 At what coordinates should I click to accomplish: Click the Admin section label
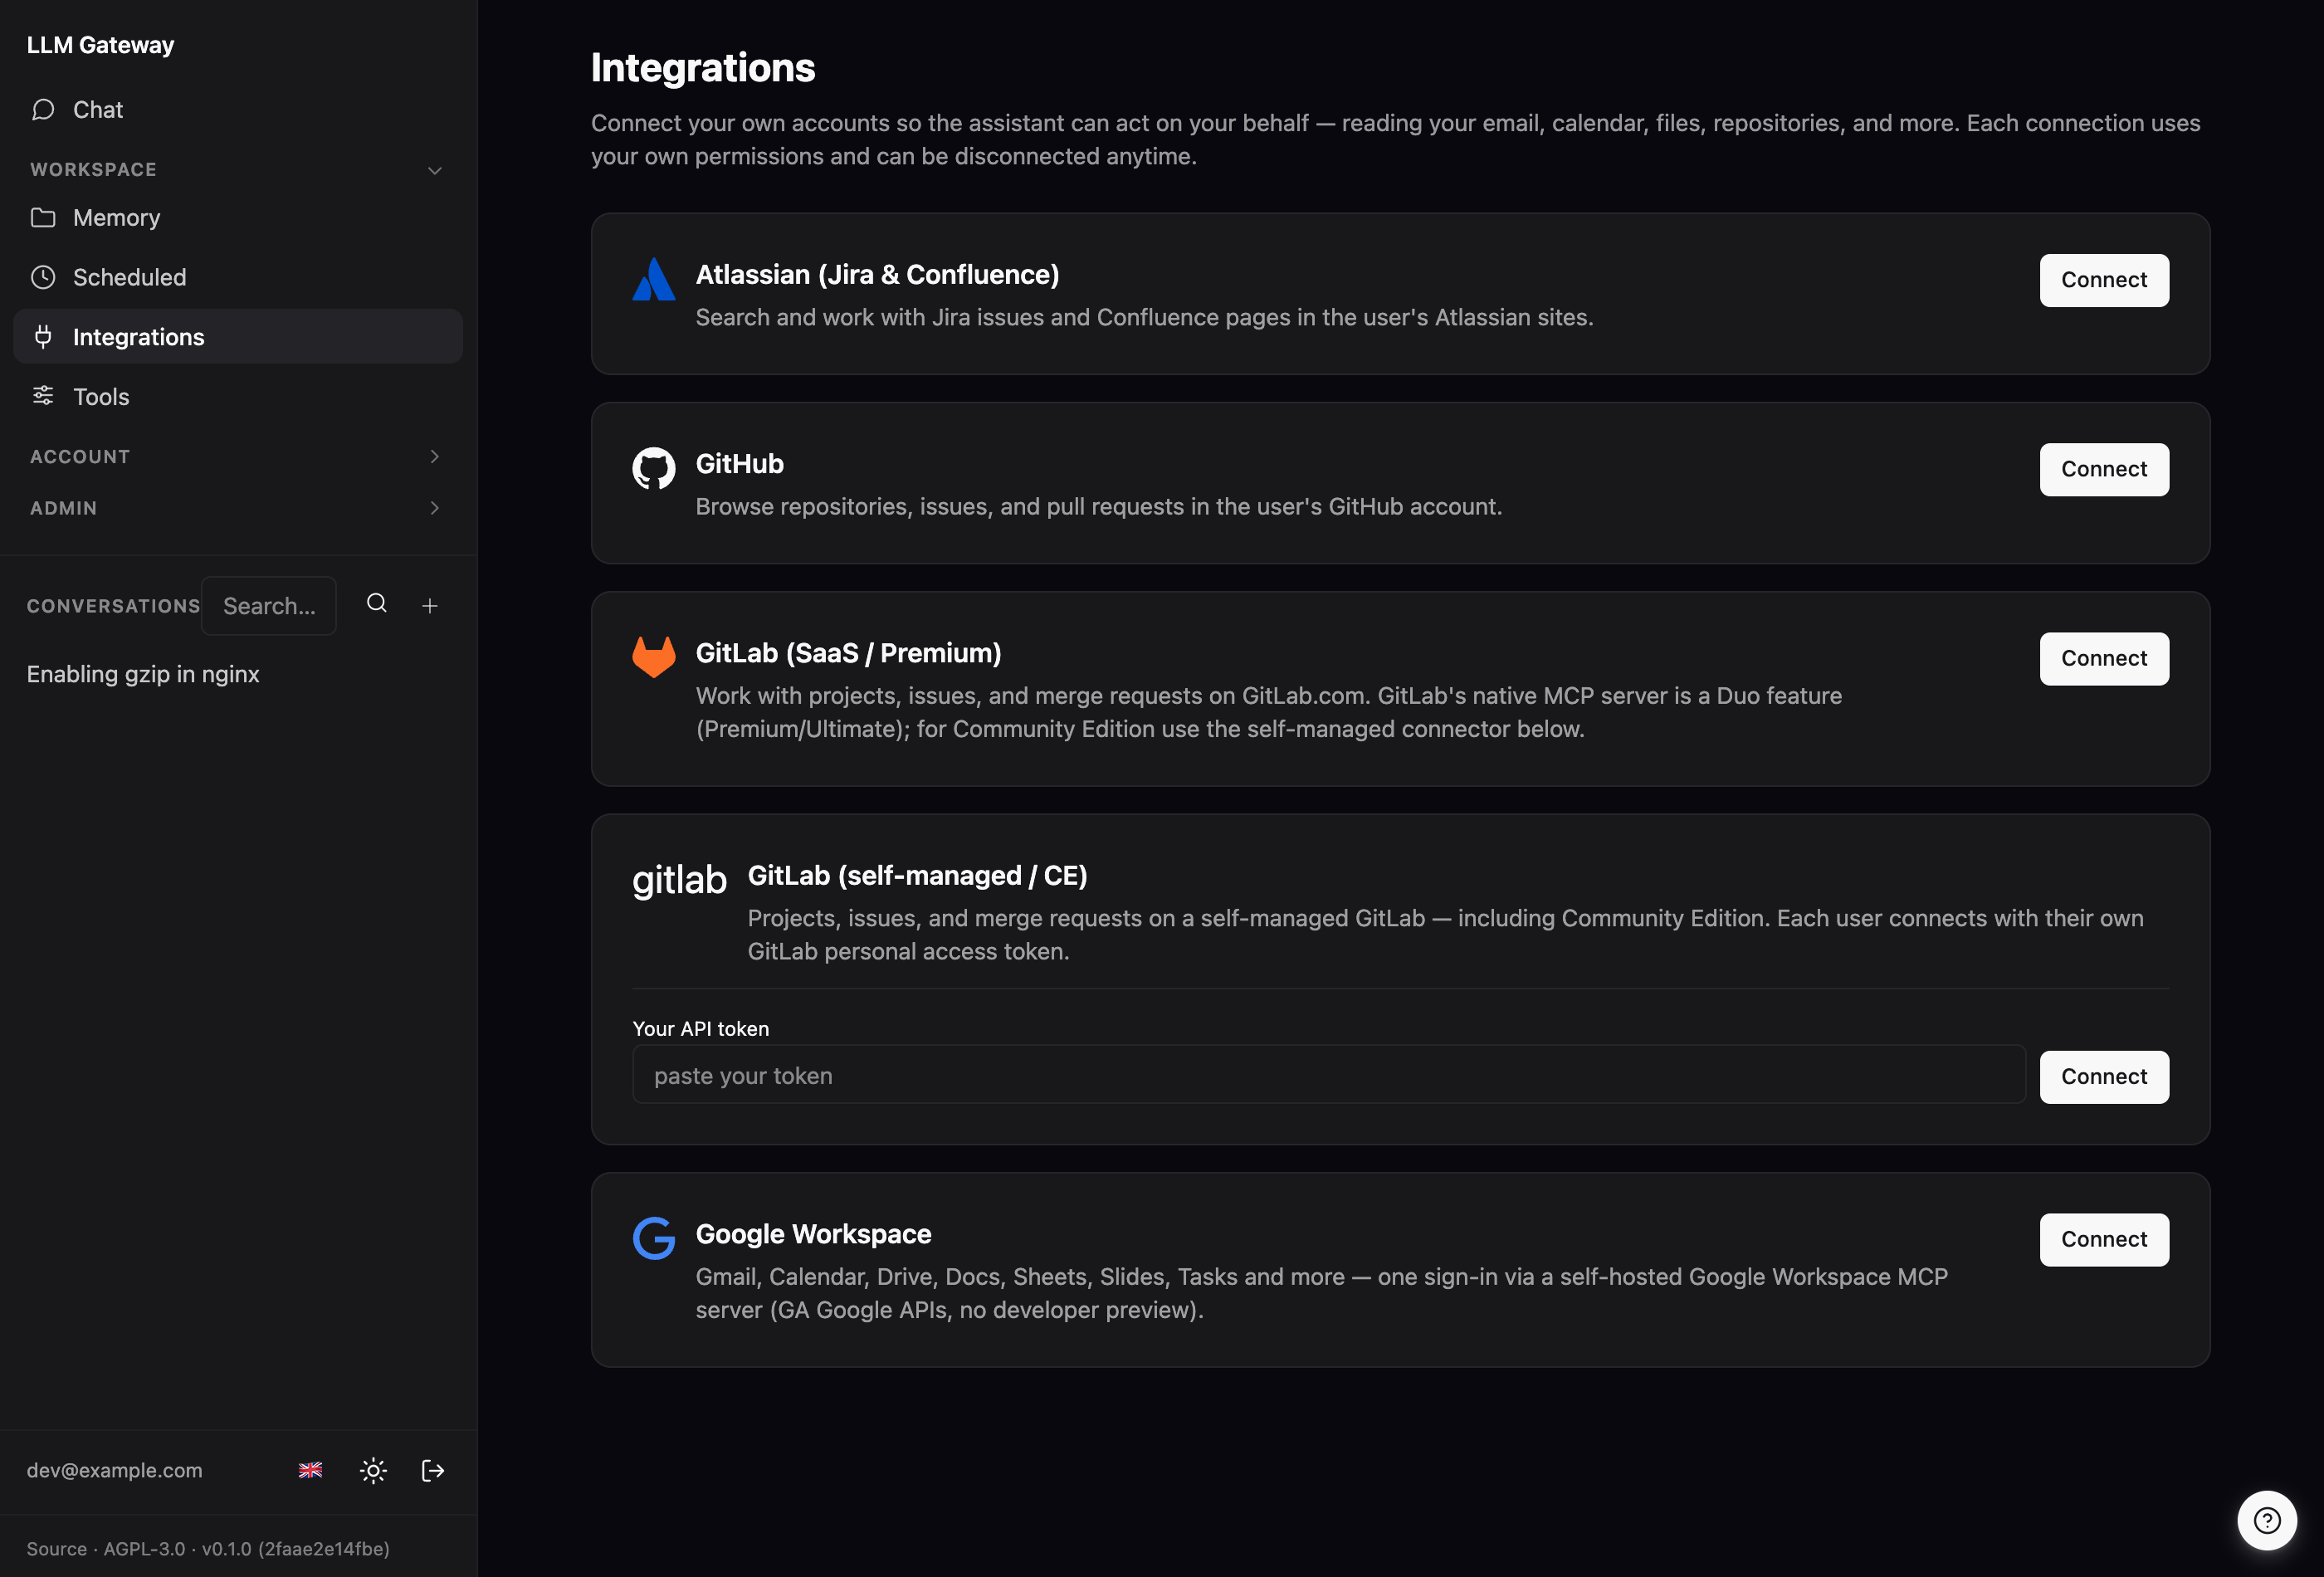(63, 508)
